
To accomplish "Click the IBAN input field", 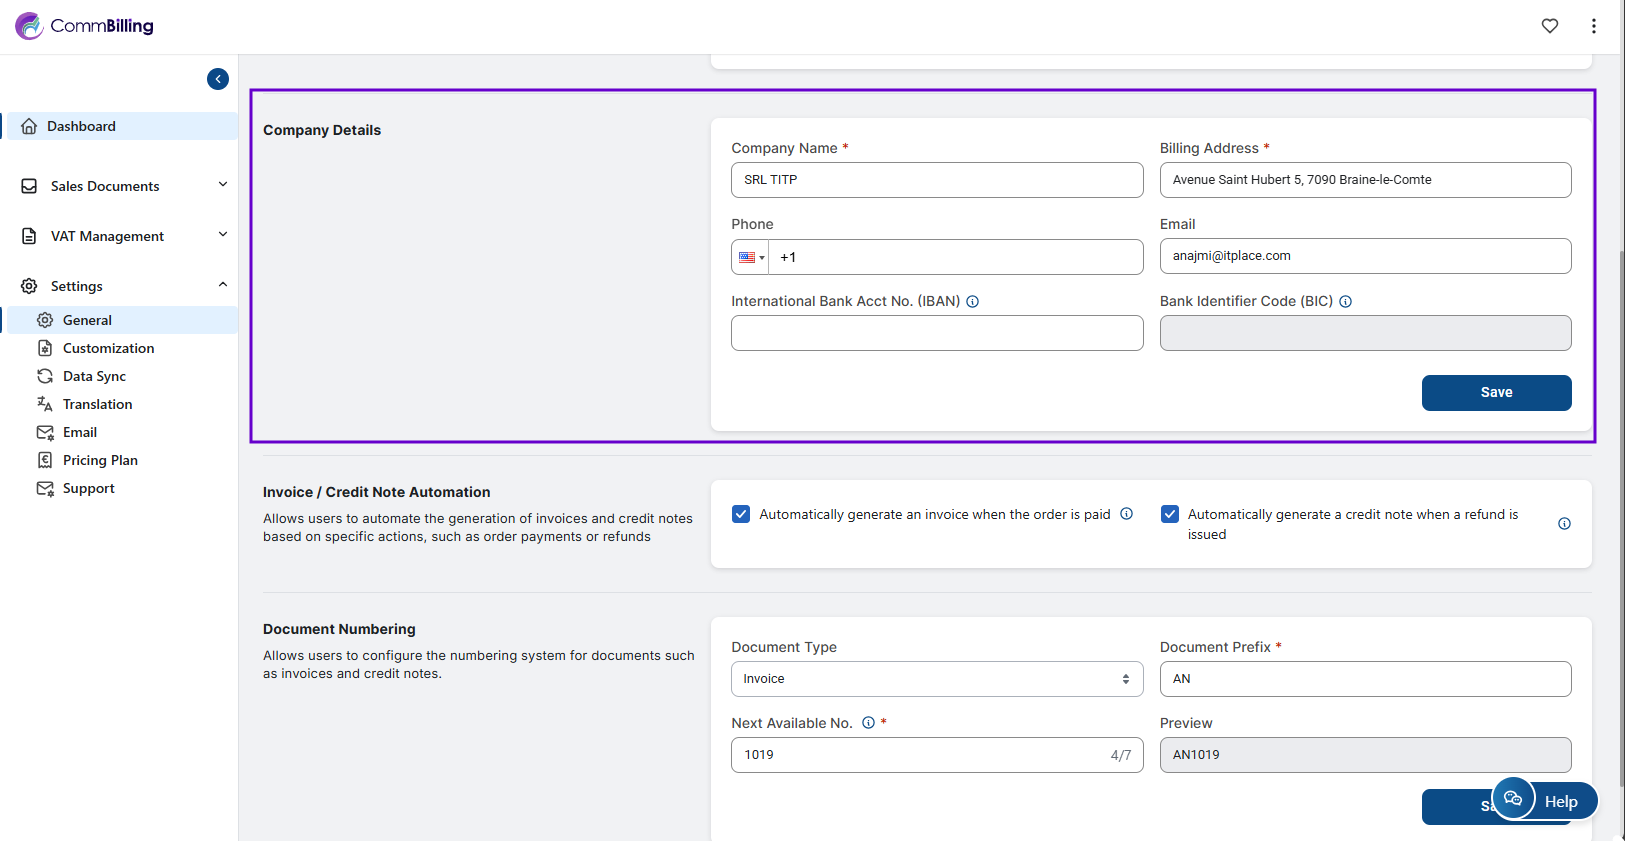I will point(936,333).
